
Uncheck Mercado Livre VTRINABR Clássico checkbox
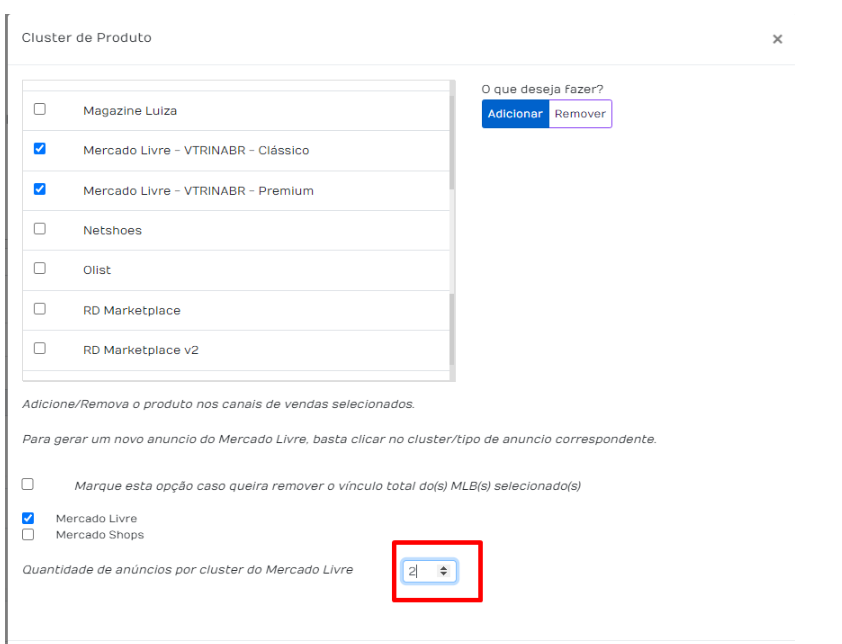pyautogui.click(x=40, y=149)
